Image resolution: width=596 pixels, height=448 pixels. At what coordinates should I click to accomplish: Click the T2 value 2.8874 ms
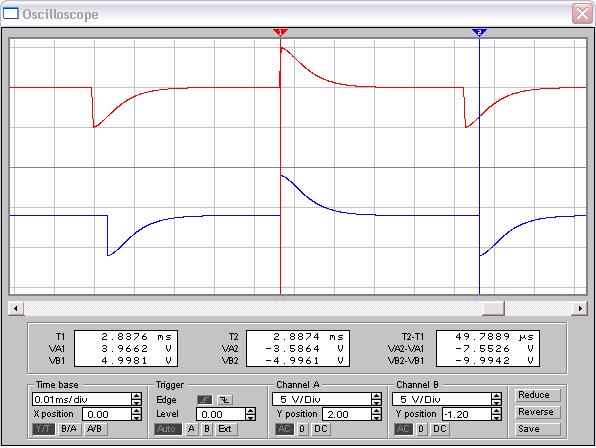308,337
